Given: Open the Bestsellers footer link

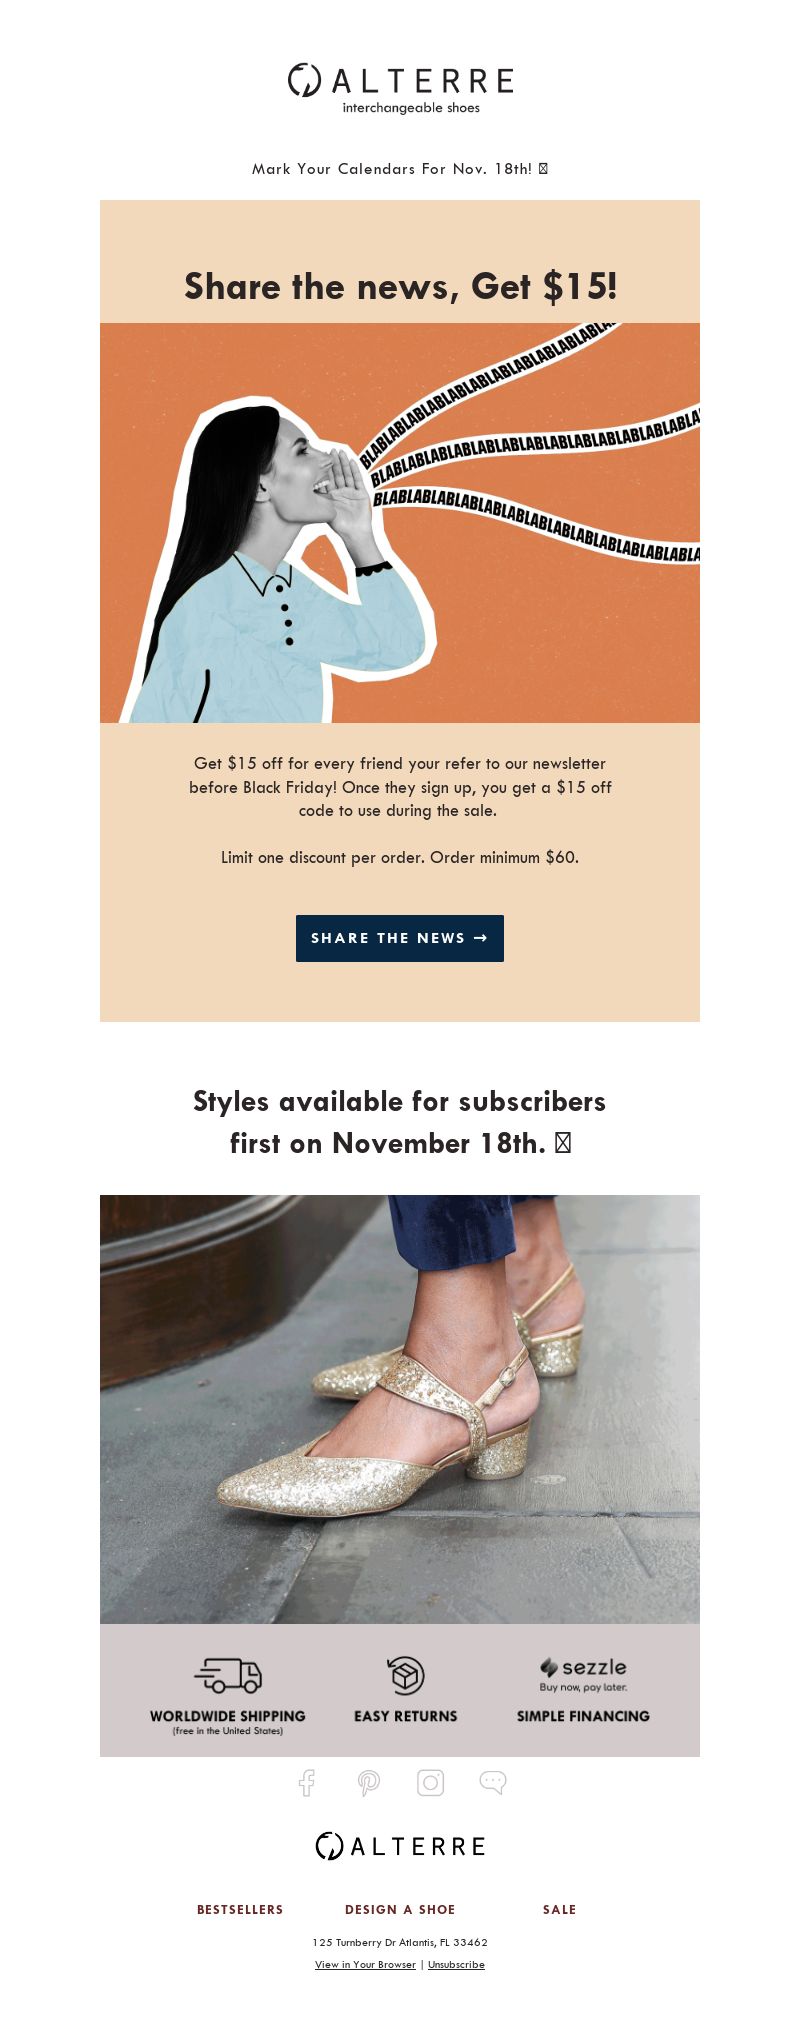Looking at the screenshot, I should 240,1909.
